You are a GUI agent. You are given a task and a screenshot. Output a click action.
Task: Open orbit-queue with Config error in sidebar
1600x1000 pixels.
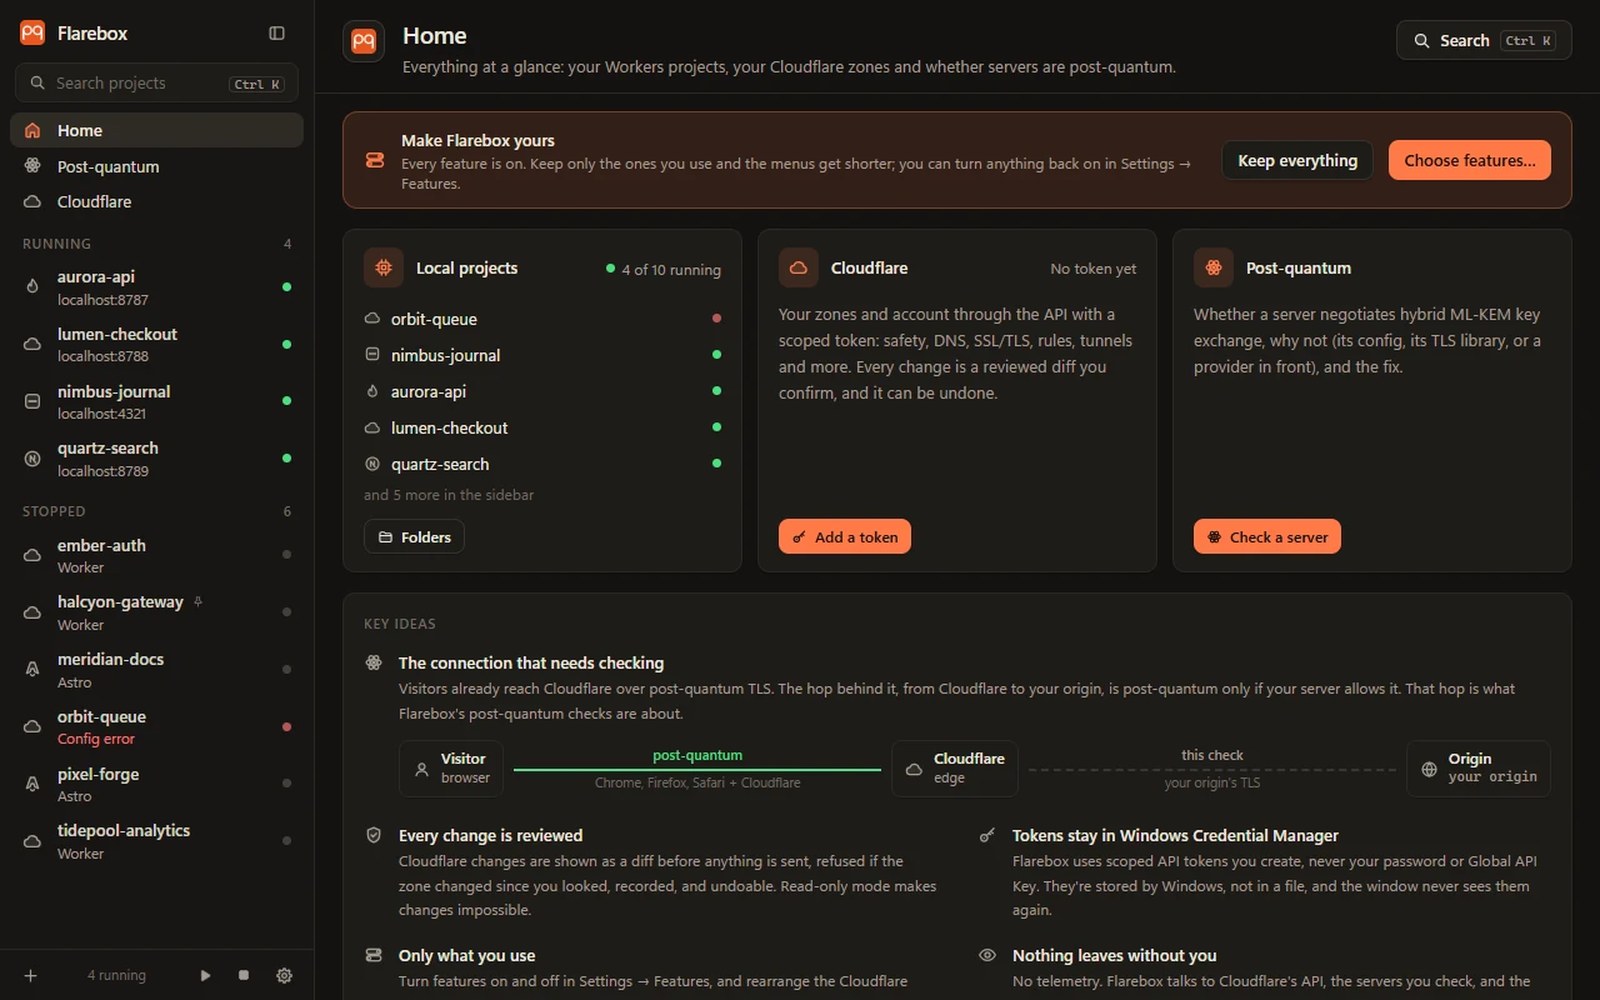coord(157,727)
